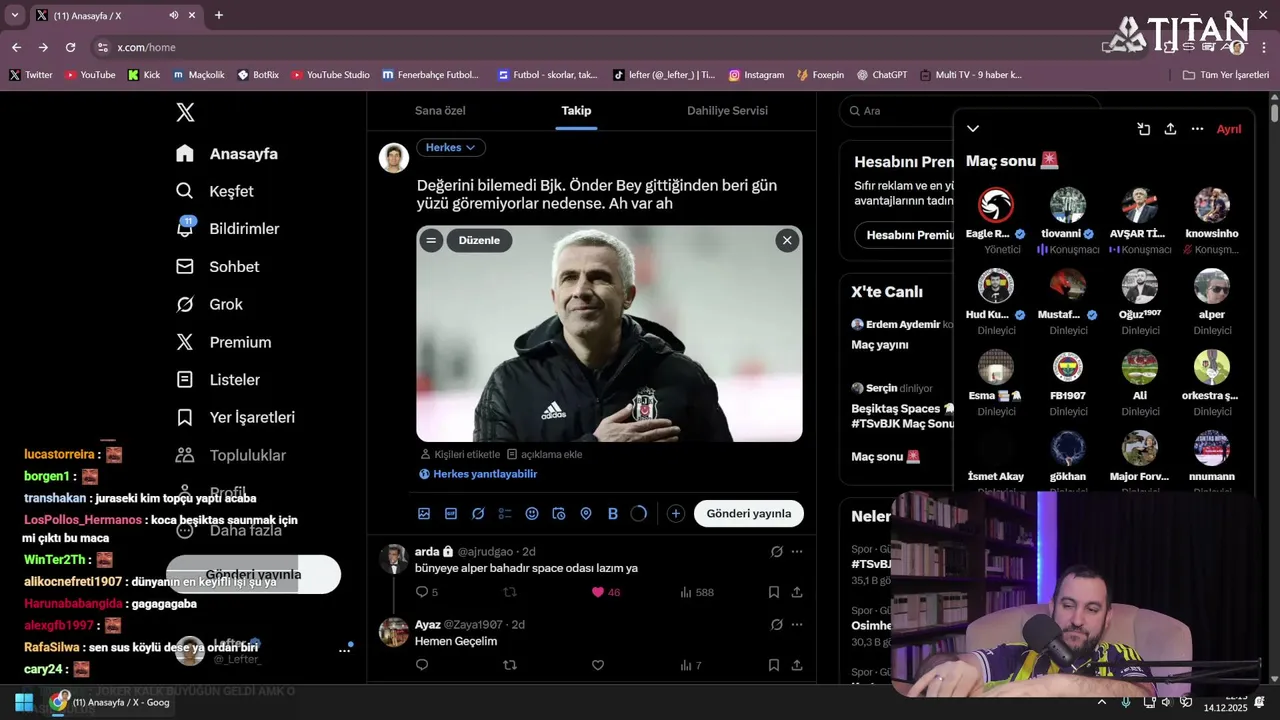Open a new Chrome tab

(x=219, y=15)
